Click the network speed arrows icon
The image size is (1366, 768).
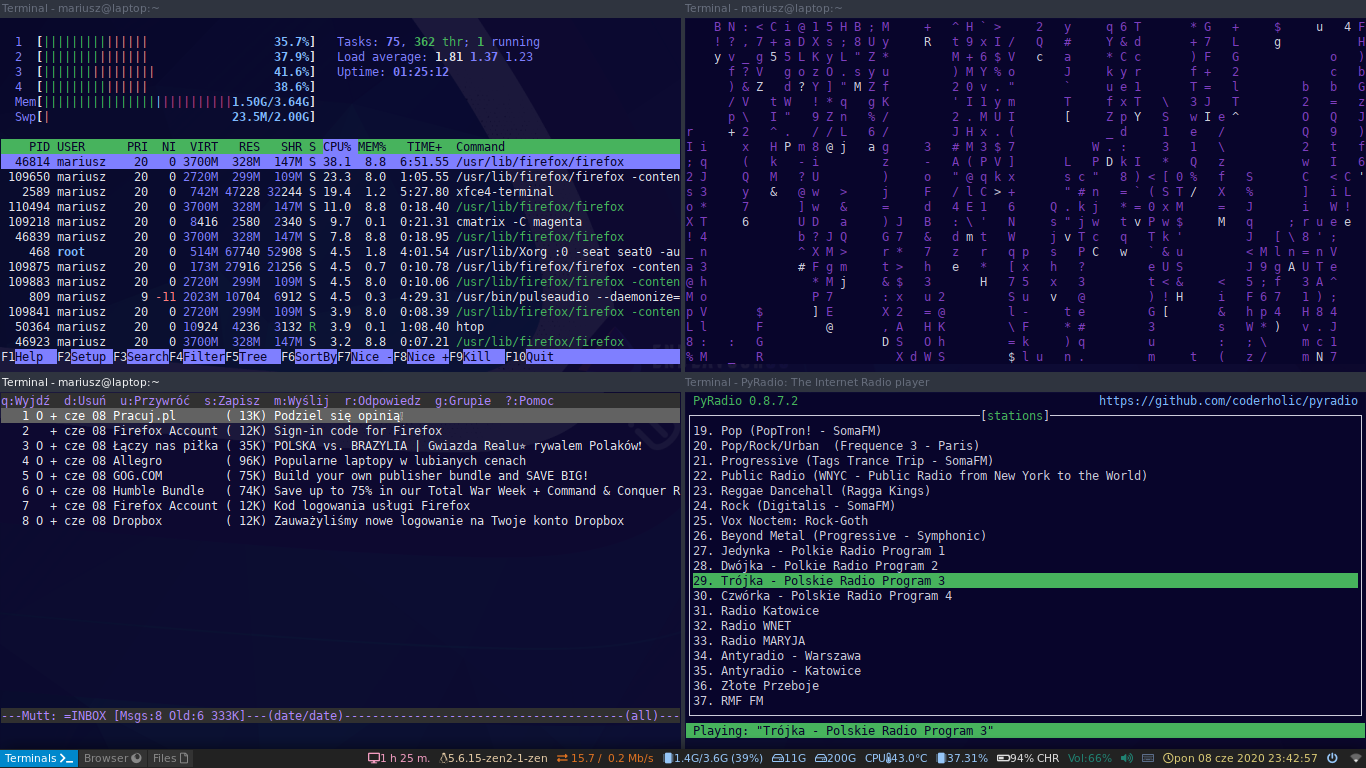(x=562, y=758)
